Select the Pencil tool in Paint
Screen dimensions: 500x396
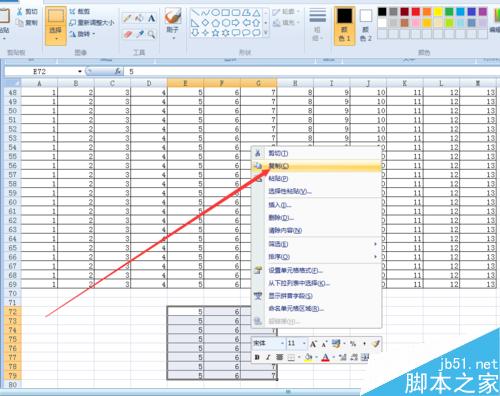127,18
